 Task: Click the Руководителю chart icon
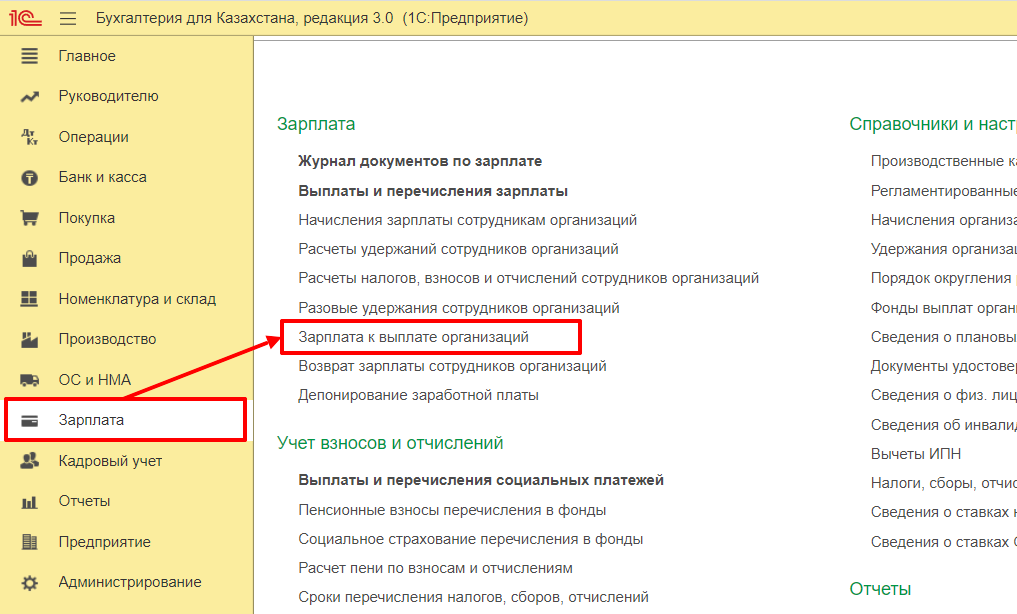pos(30,97)
